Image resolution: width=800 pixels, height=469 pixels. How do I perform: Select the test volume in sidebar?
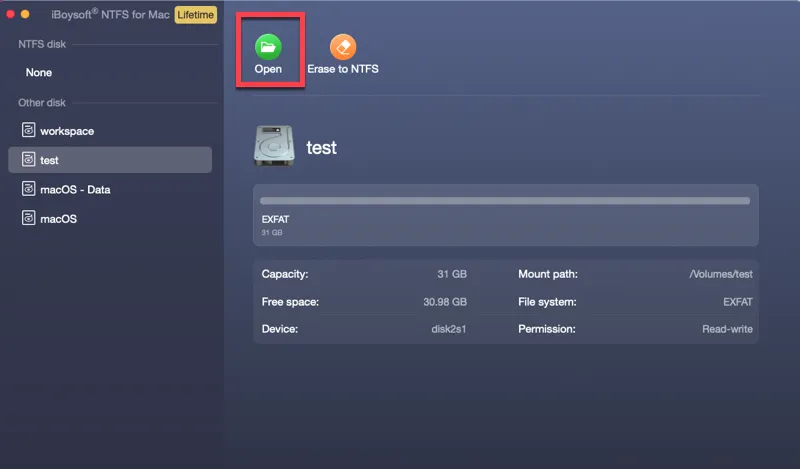(x=50, y=160)
